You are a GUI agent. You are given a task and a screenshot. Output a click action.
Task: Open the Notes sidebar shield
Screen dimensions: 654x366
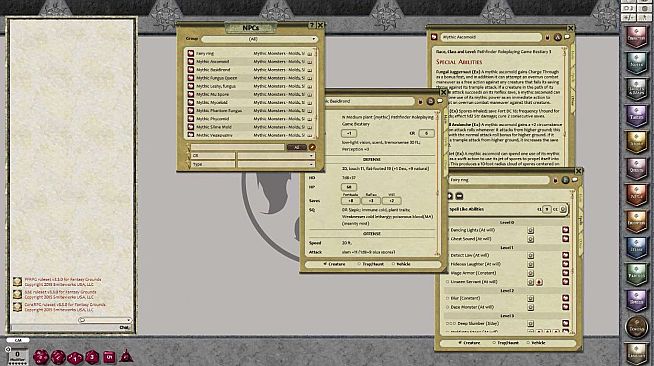pos(636,63)
